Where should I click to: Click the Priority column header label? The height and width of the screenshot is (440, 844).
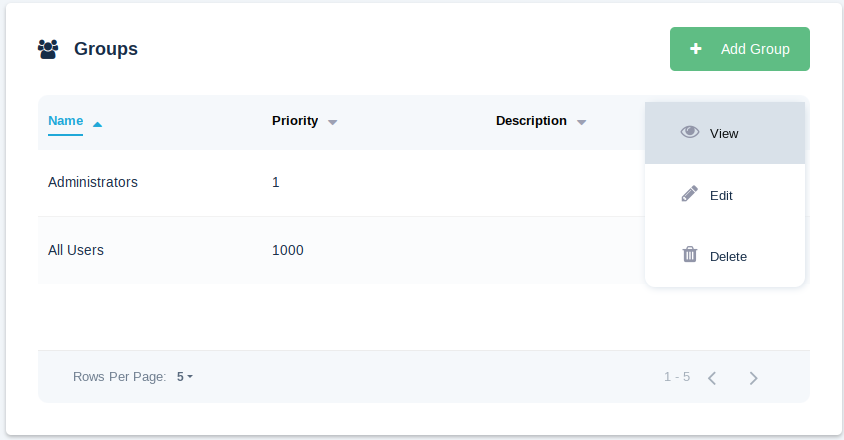pos(295,121)
